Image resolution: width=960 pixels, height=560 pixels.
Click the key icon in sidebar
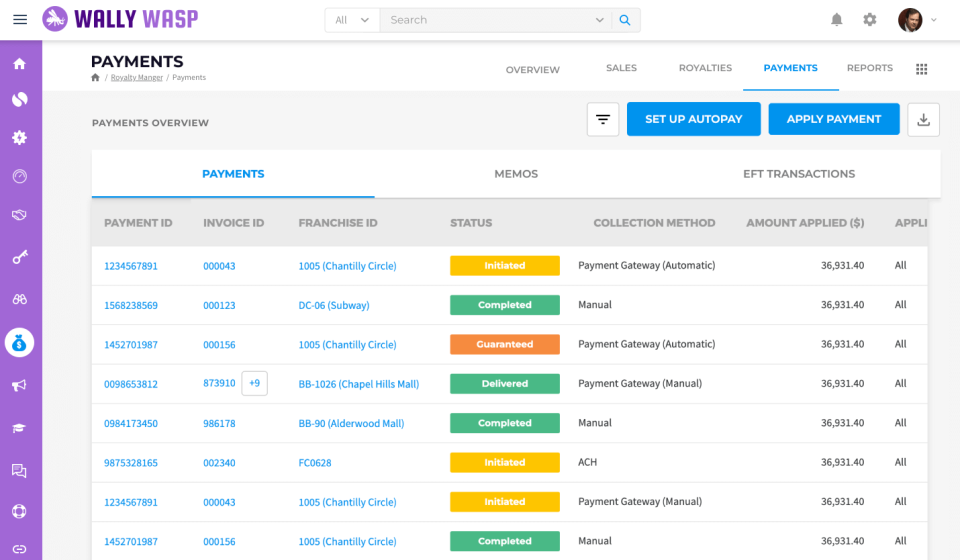pos(19,258)
